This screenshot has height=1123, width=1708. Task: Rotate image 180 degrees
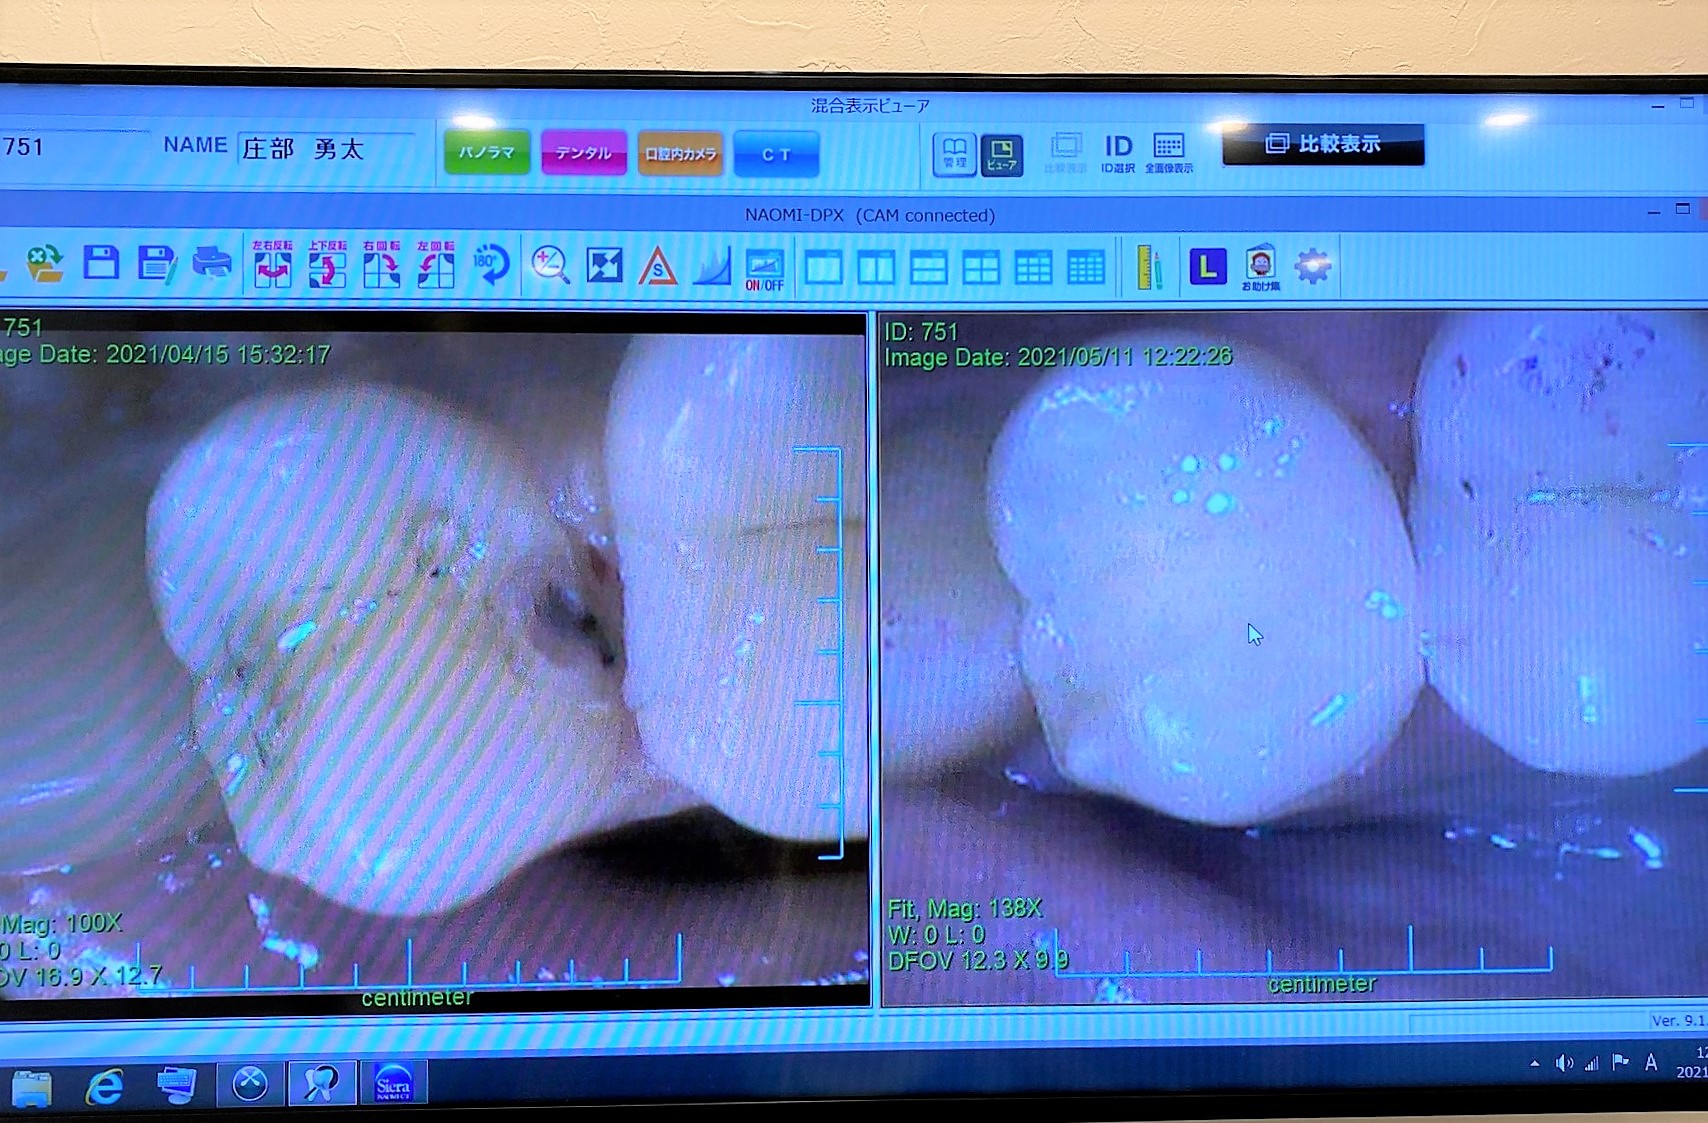(491, 264)
